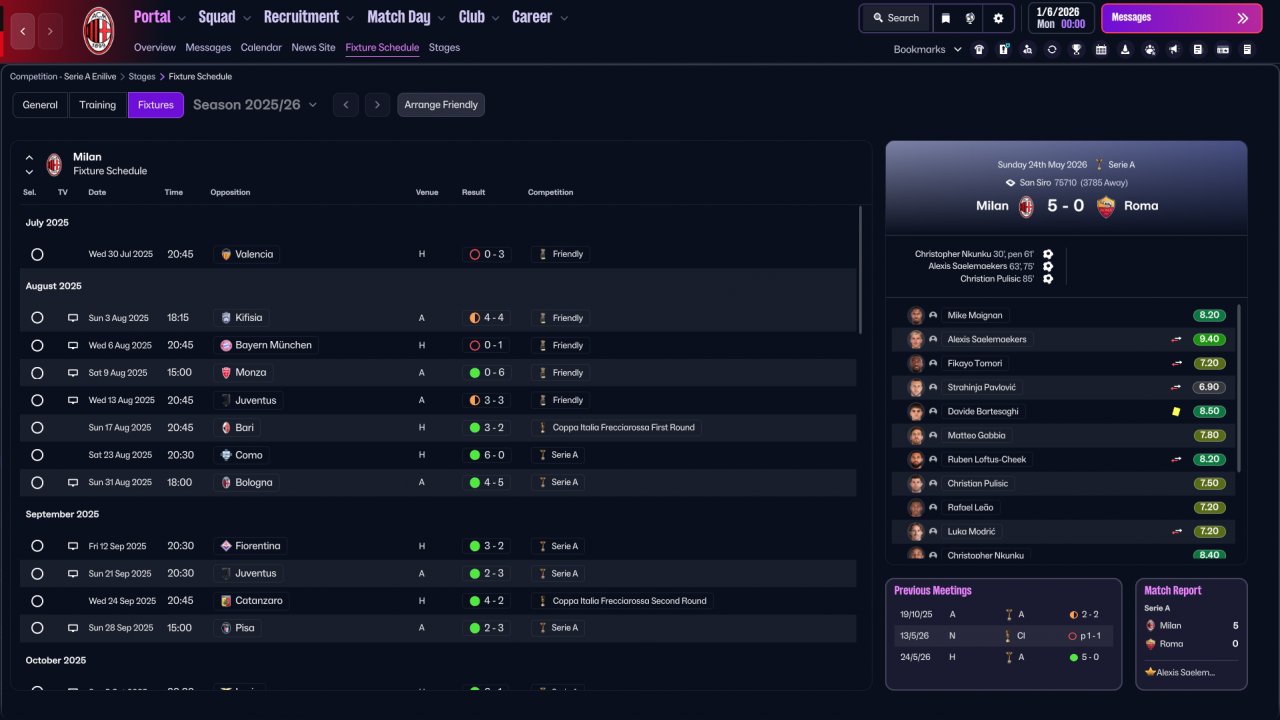Click the Stages breadcrumb link
Screen dimensions: 1280x720
click(142, 76)
